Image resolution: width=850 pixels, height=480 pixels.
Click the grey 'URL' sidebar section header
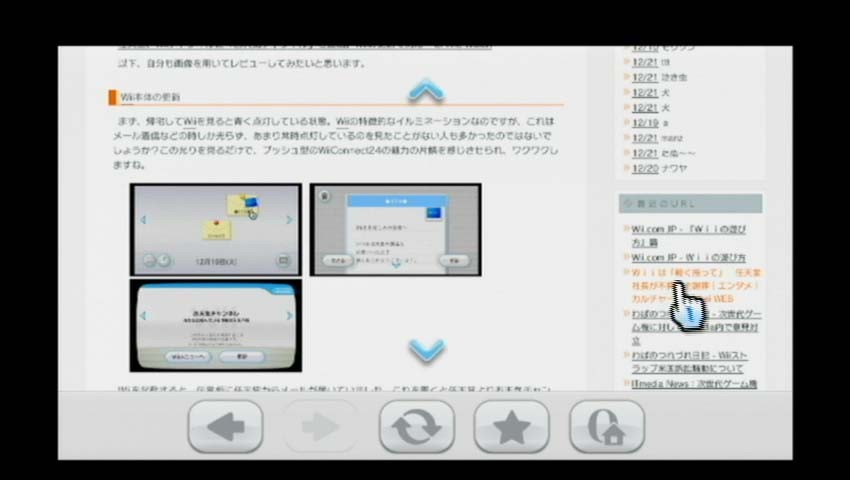[690, 203]
